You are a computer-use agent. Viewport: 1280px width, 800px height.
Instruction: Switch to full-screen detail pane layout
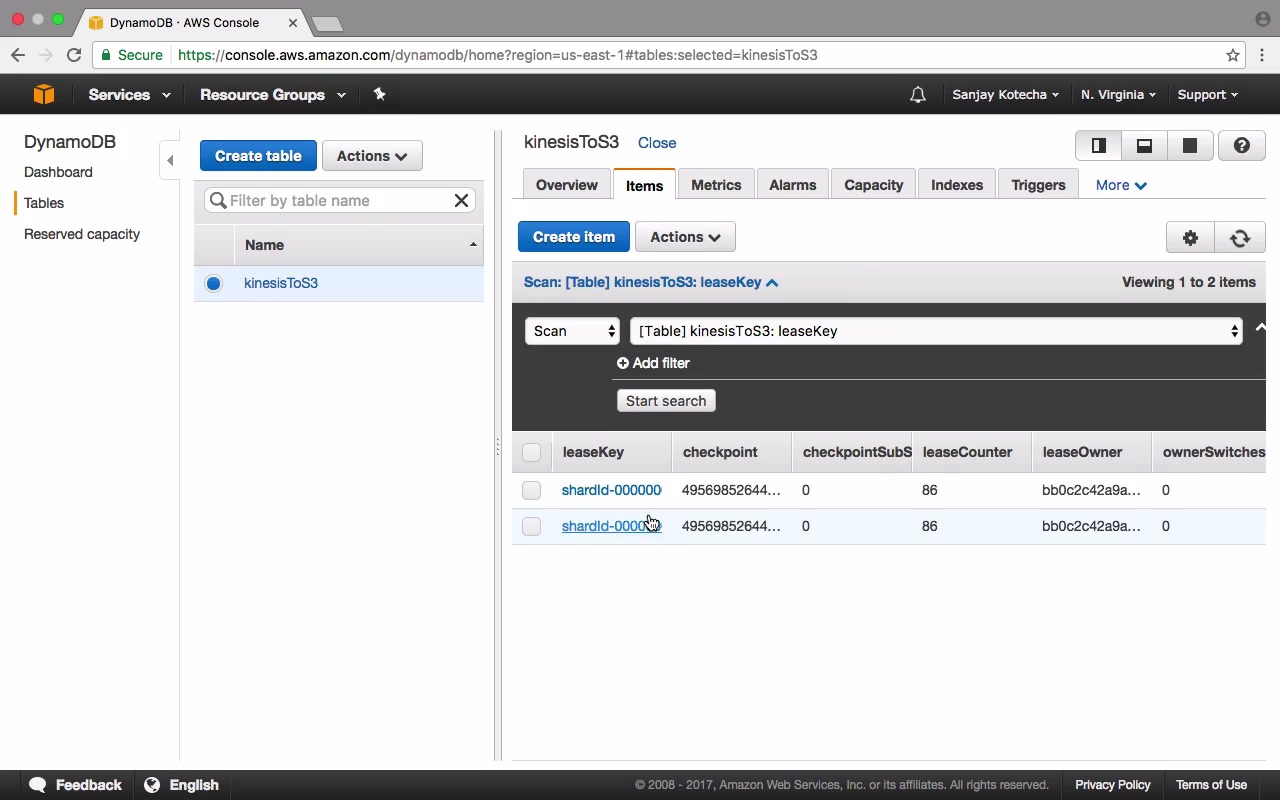point(1190,146)
